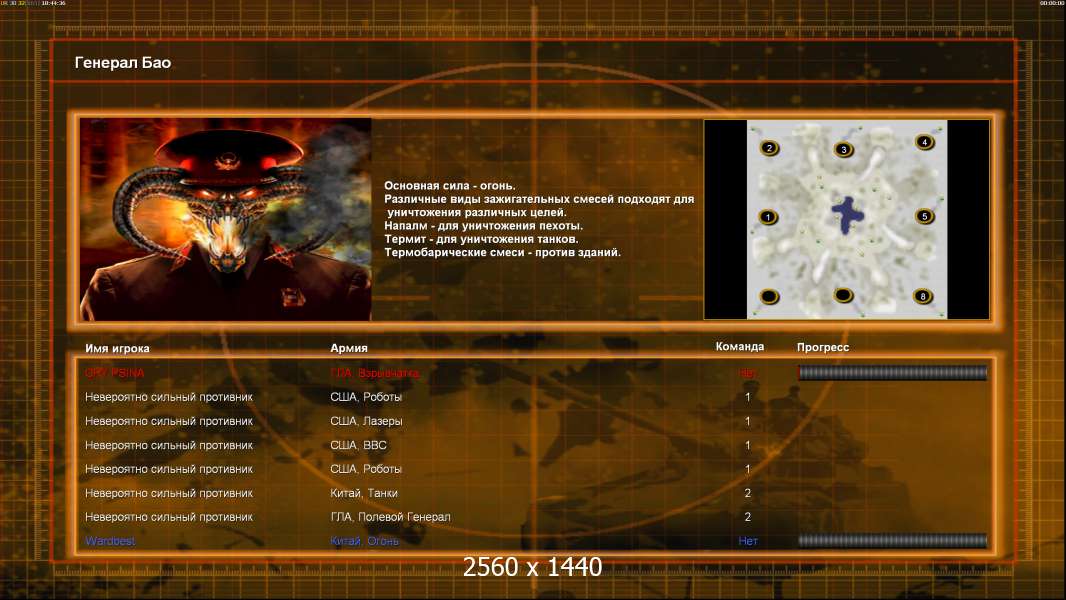The width and height of the screenshot is (1066, 600).
Task: Click the blue cross in minimap center
Action: click(x=847, y=215)
